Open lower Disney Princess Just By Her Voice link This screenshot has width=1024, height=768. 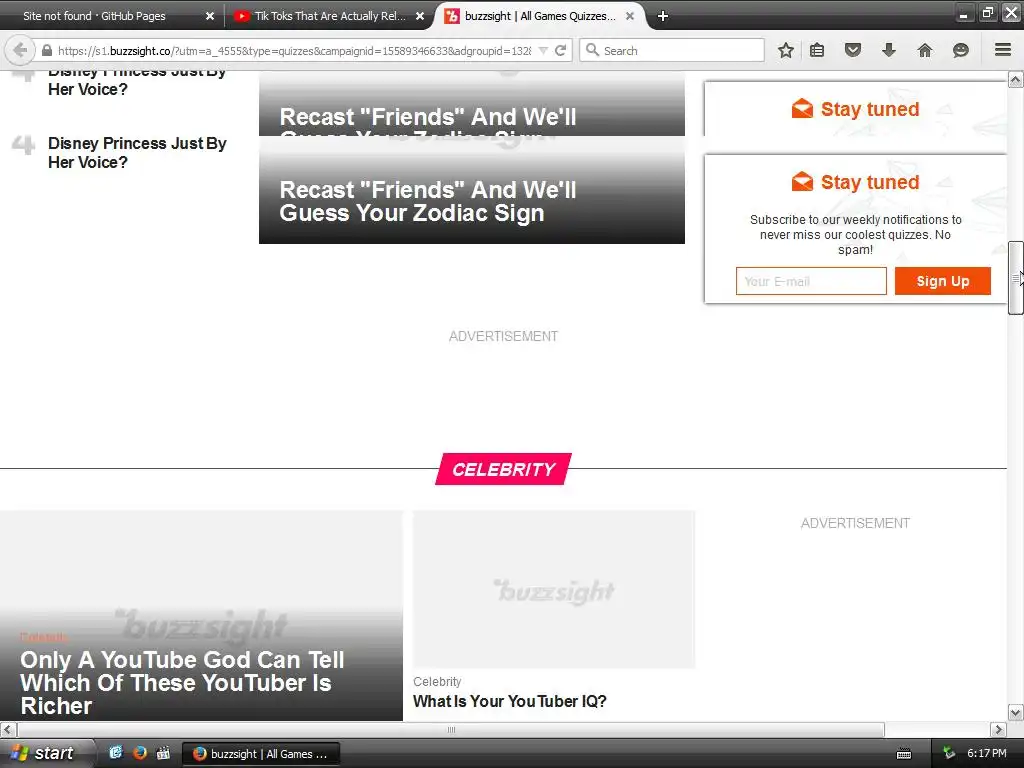137,153
